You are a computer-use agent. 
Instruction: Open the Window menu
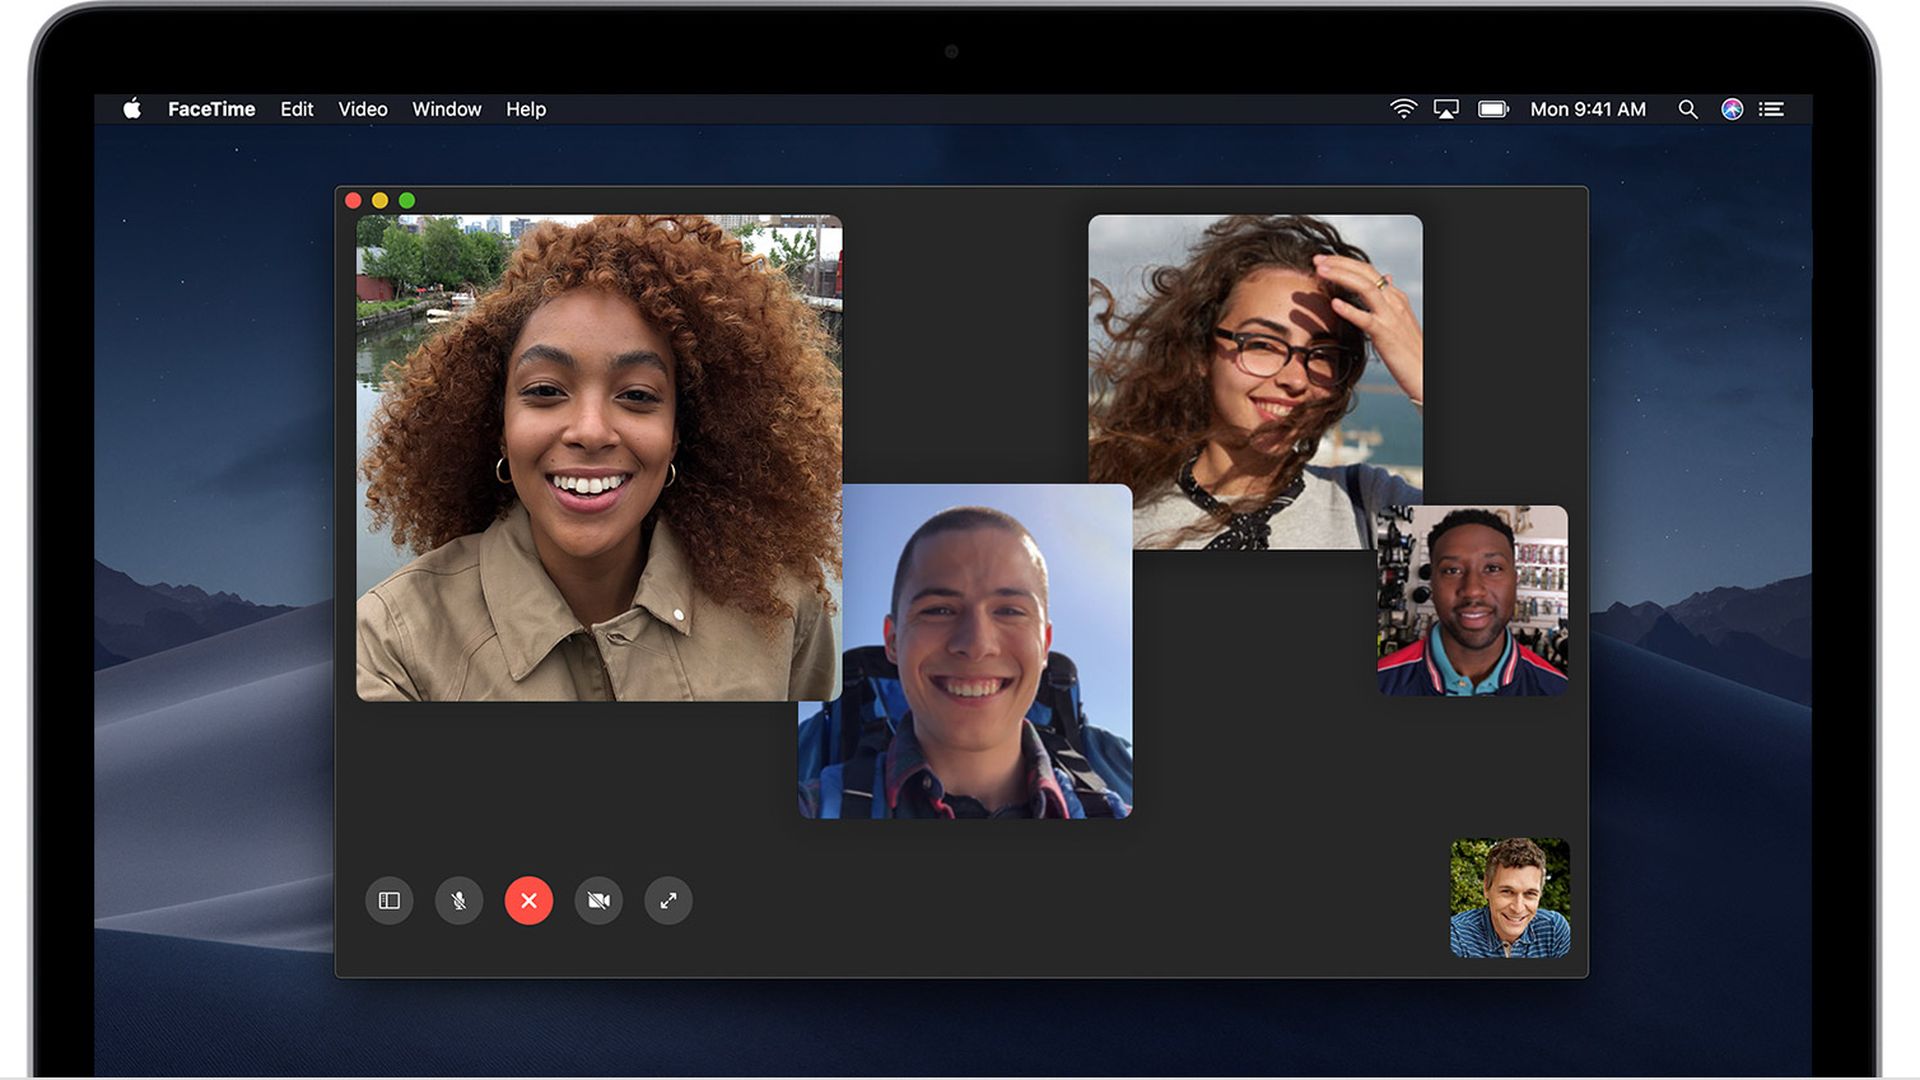(x=446, y=109)
